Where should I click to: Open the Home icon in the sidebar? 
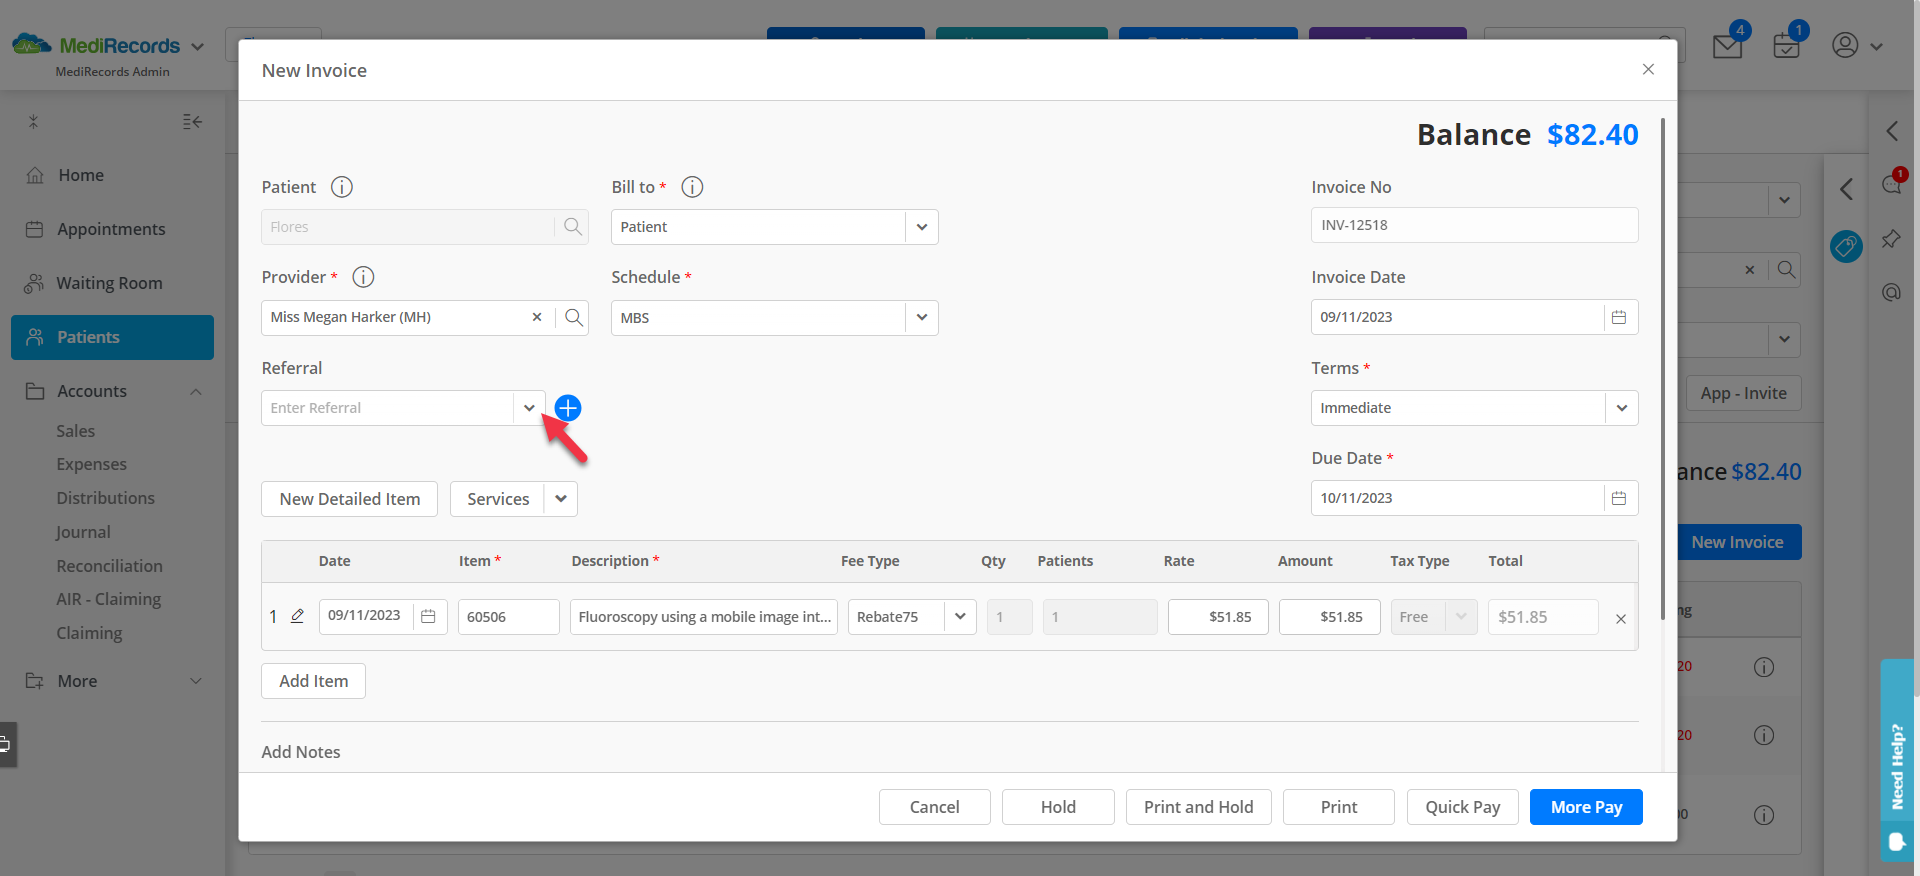[x=35, y=175]
